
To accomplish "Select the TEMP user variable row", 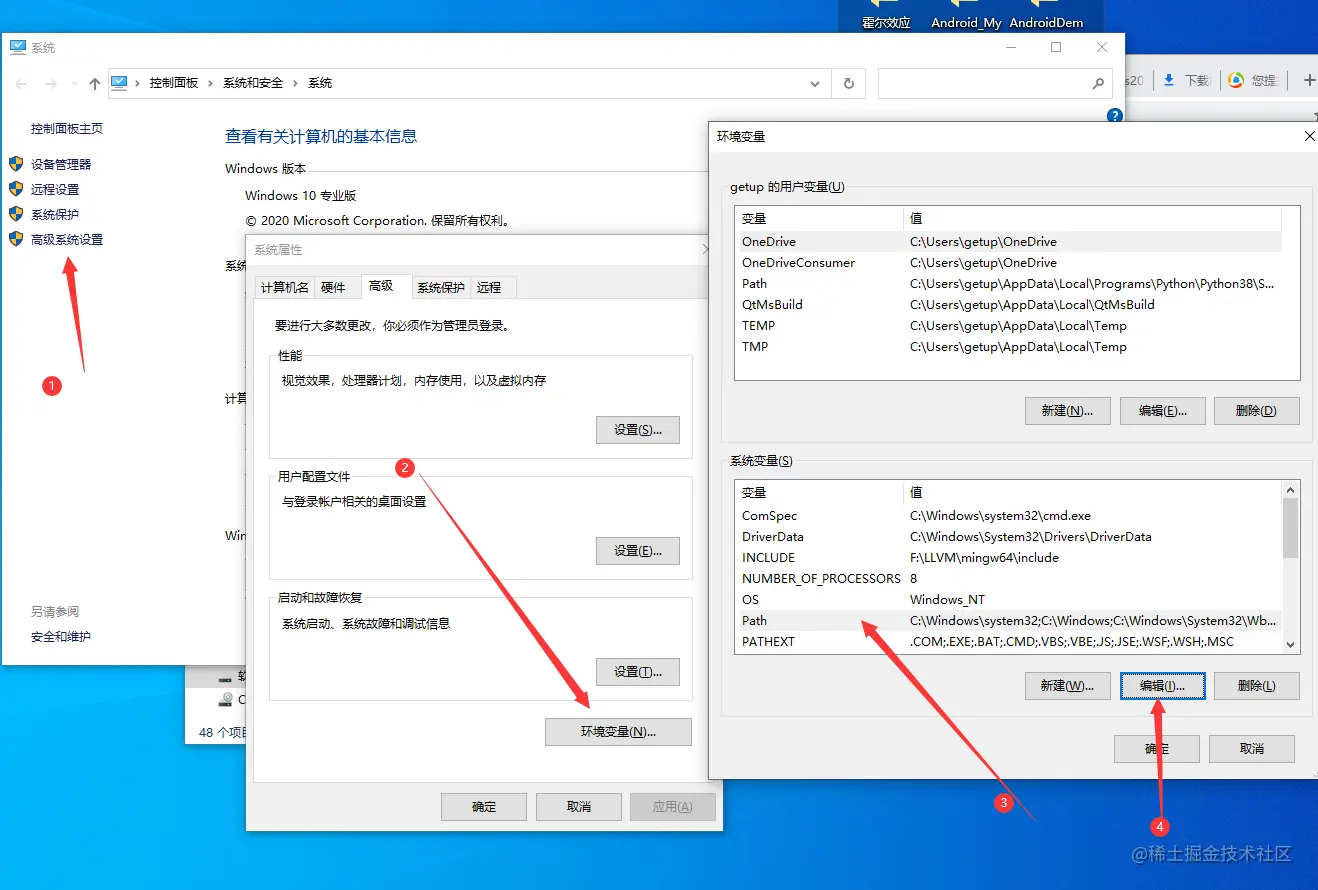I will point(1008,326).
